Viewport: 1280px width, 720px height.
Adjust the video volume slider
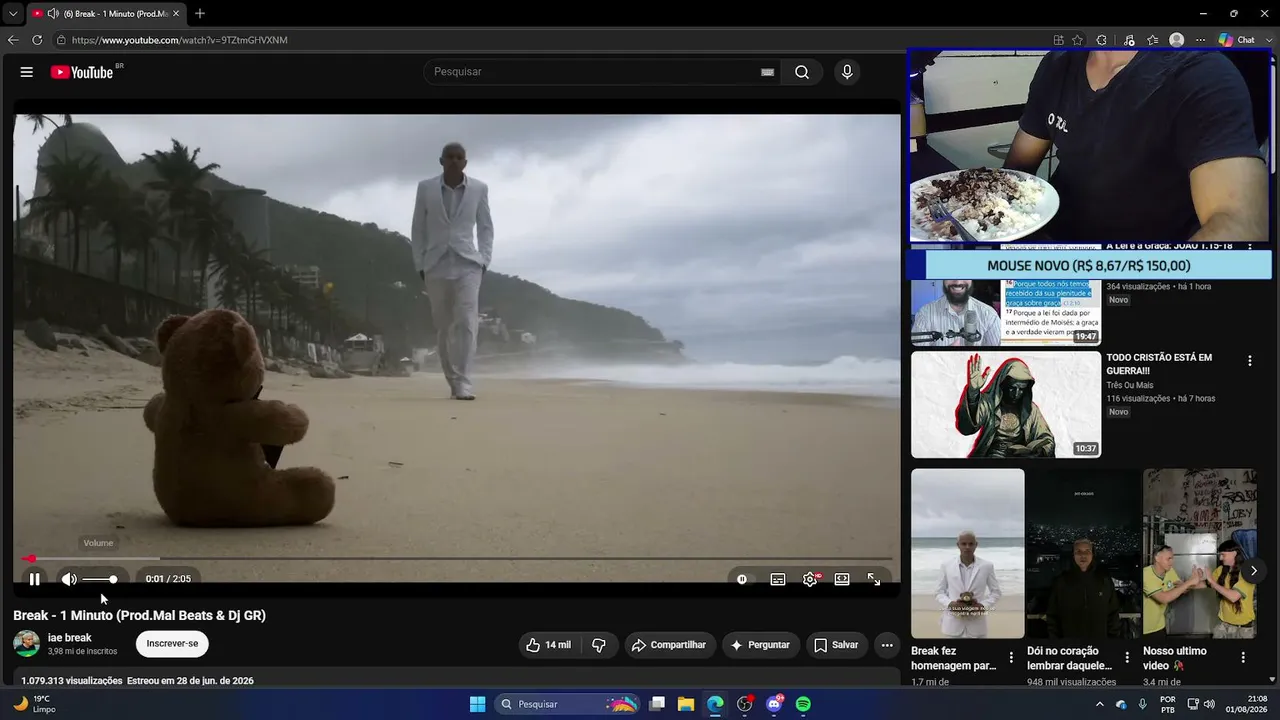pos(100,579)
